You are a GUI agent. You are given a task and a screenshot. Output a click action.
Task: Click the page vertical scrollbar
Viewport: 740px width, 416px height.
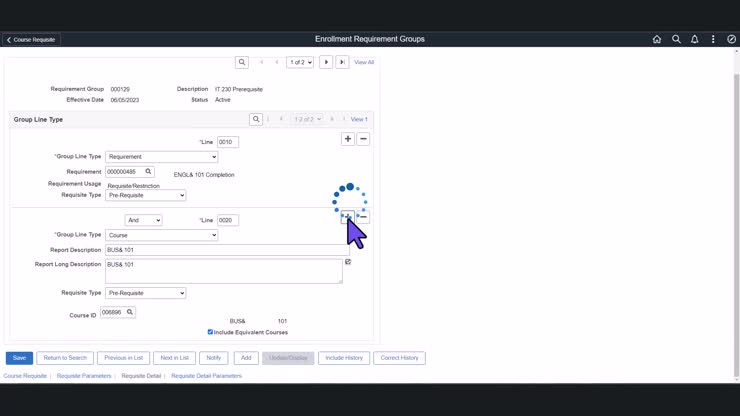click(736, 227)
